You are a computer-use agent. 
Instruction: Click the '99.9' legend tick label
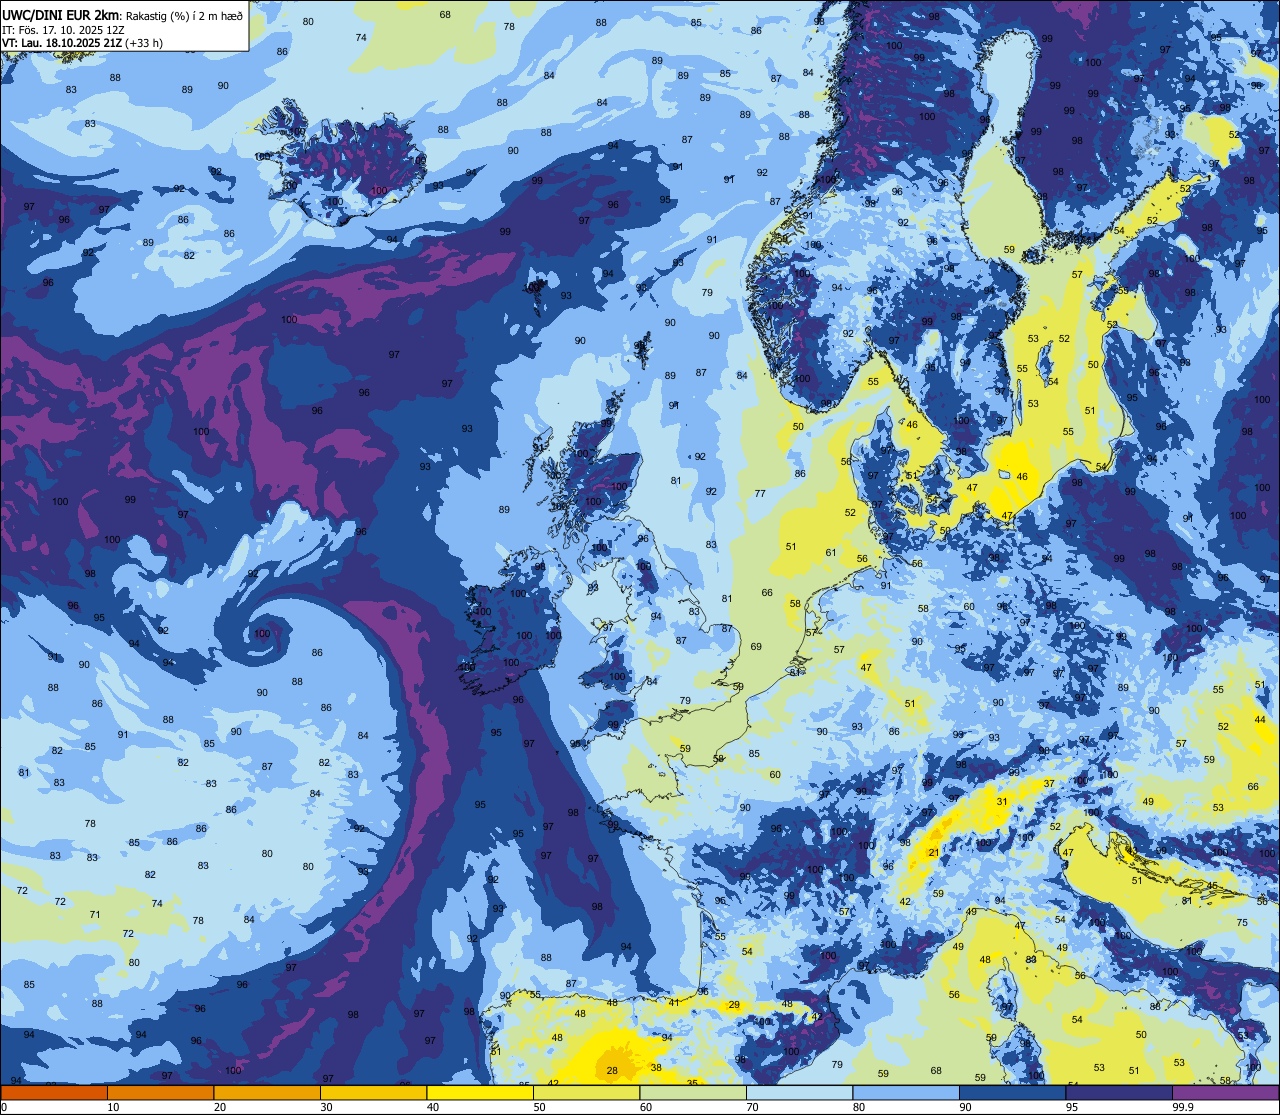(1184, 1107)
